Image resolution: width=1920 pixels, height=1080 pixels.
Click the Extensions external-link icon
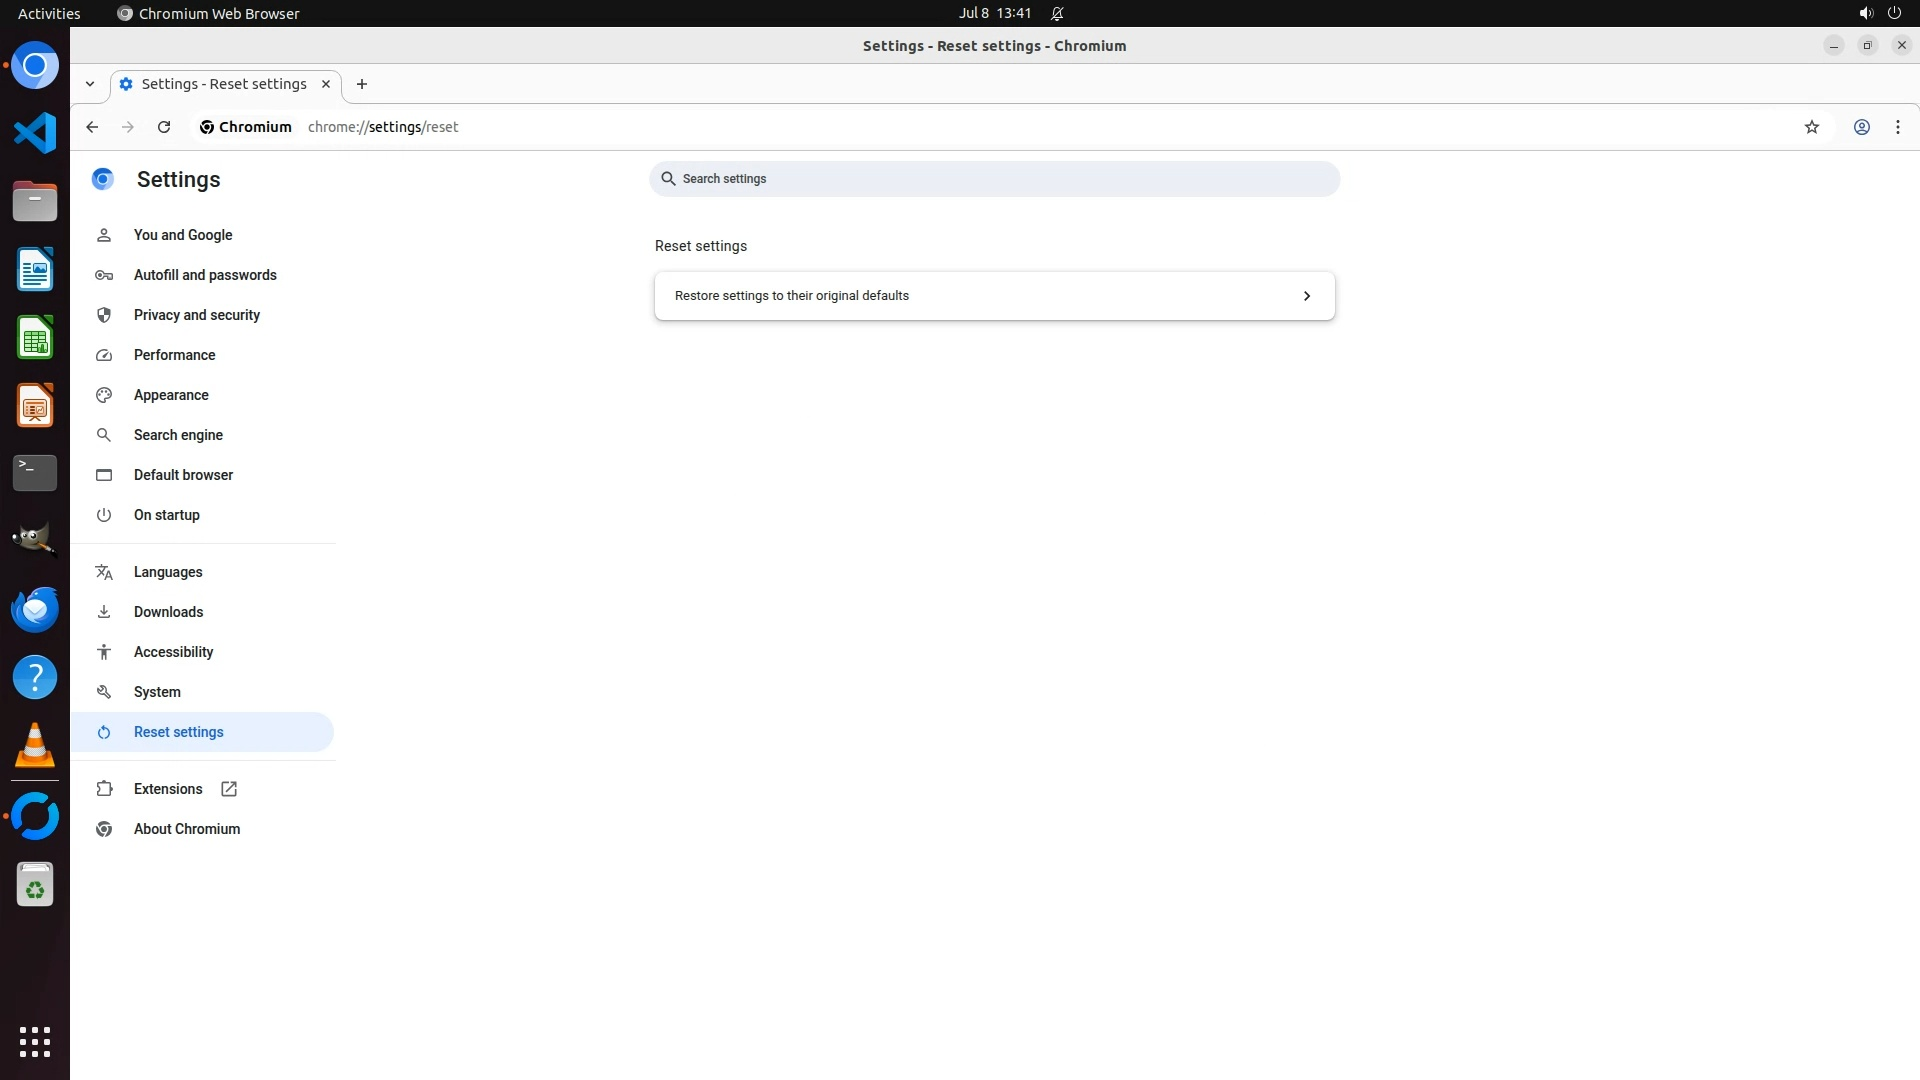[x=229, y=789]
